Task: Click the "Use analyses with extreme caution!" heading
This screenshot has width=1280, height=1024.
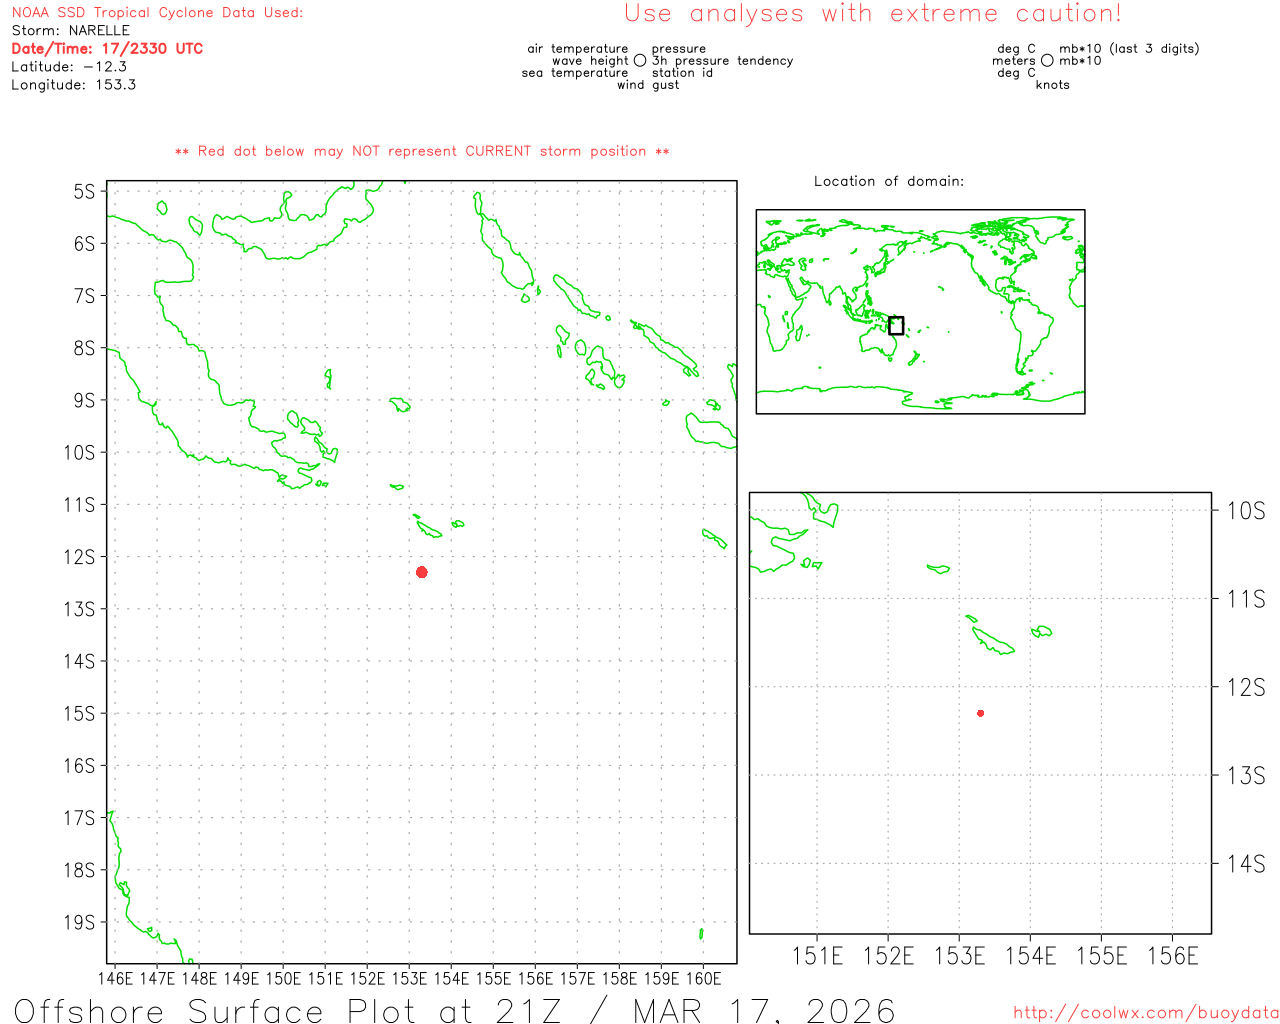Action: pyautogui.click(x=872, y=14)
